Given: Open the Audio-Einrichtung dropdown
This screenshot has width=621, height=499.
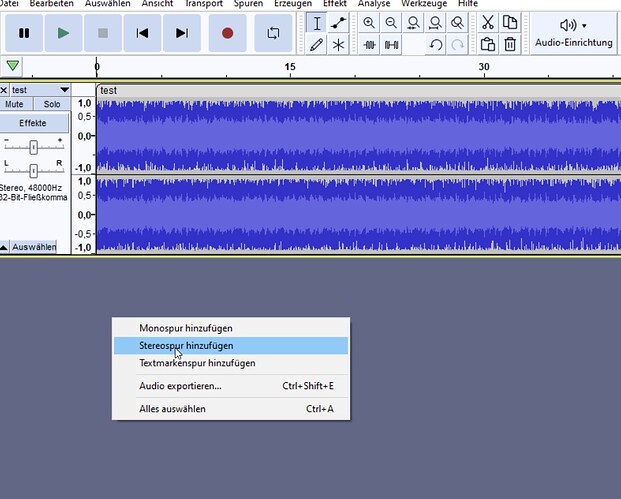Looking at the screenshot, I should point(573,33).
